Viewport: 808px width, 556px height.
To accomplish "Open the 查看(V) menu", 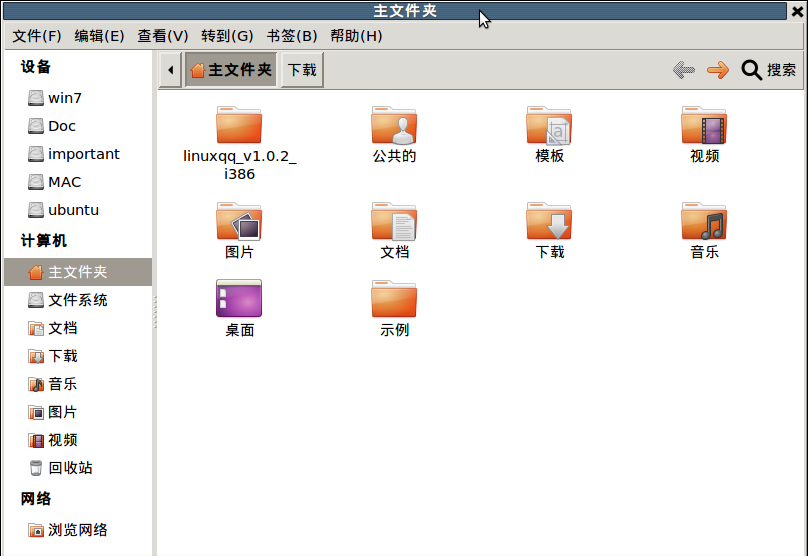I will 162,36.
